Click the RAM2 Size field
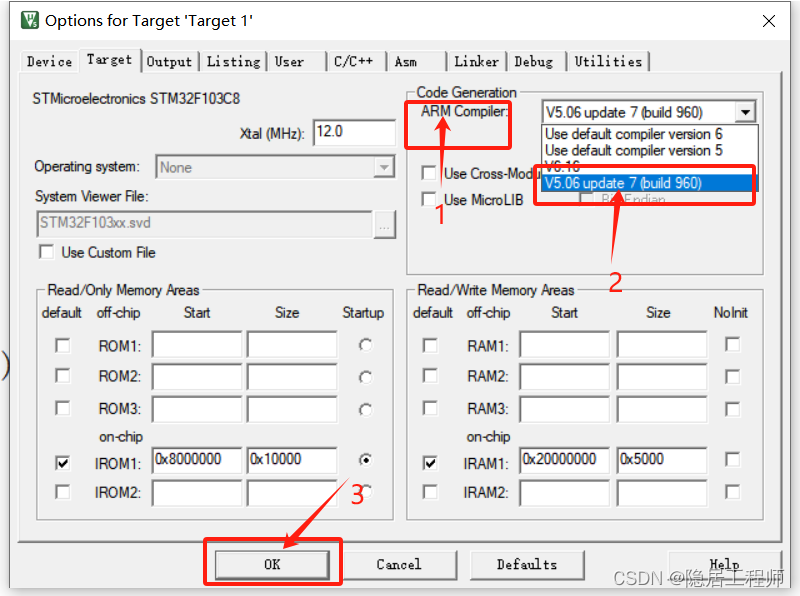The width and height of the screenshot is (800, 596). click(x=662, y=377)
